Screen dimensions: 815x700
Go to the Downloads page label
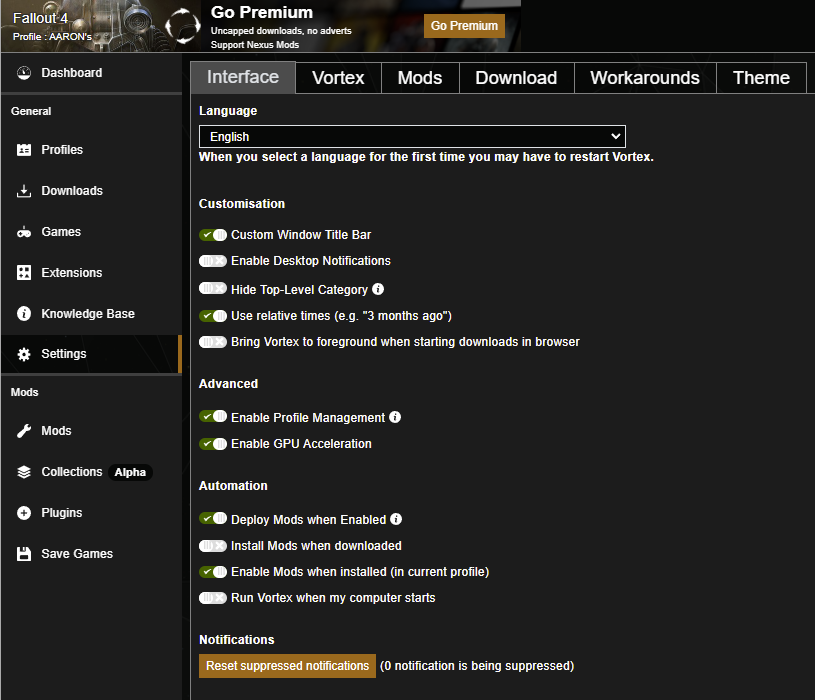[72, 191]
